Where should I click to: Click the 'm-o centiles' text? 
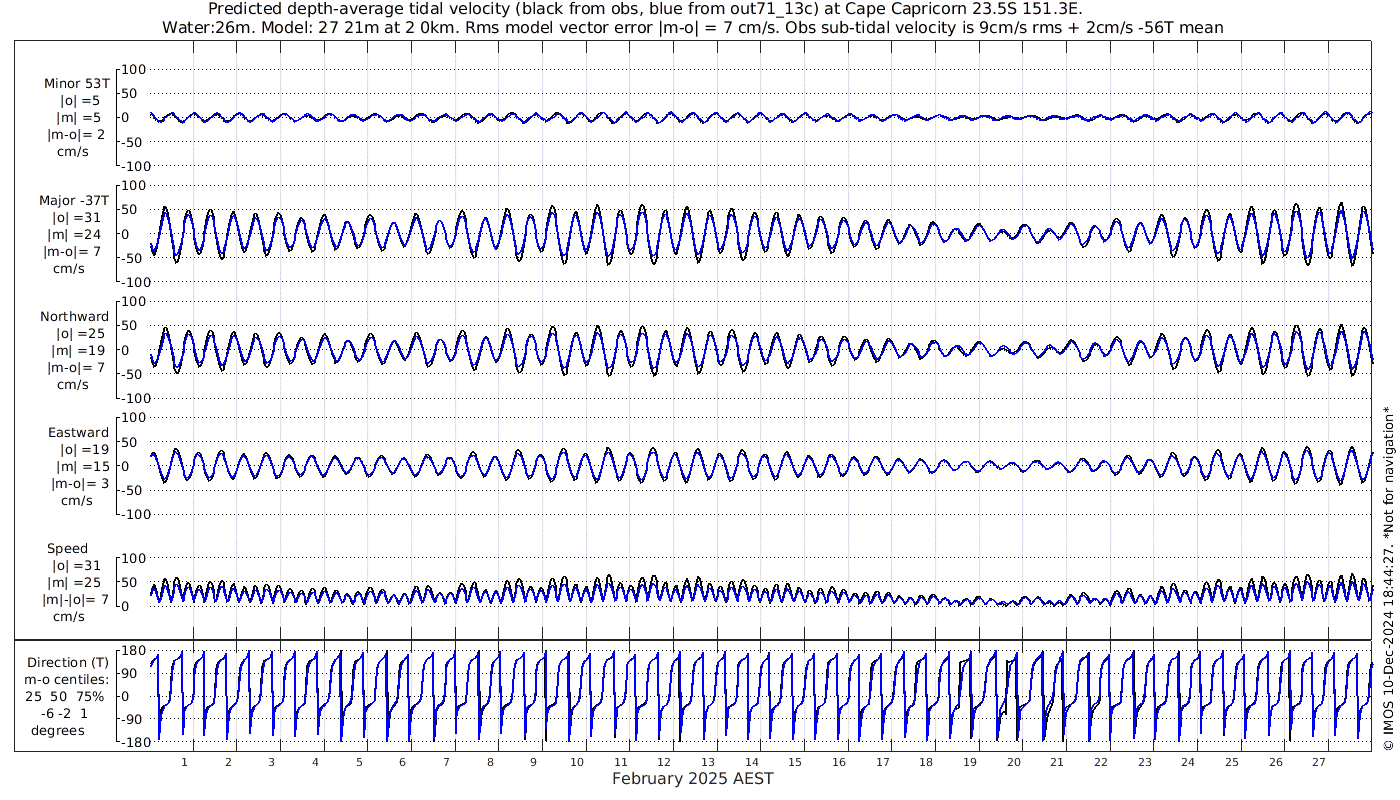pos(69,681)
